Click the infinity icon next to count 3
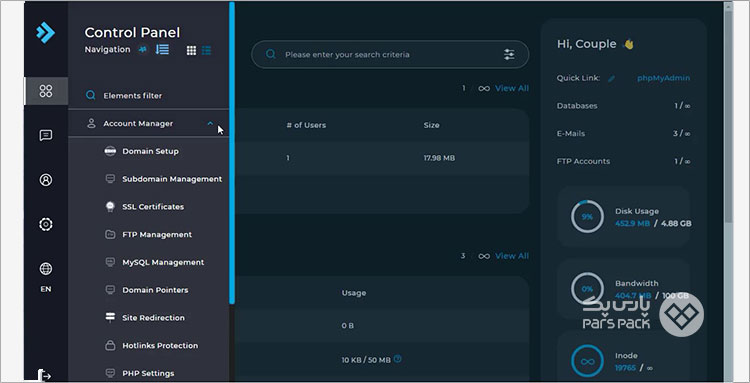The width and height of the screenshot is (750, 383). [x=484, y=256]
